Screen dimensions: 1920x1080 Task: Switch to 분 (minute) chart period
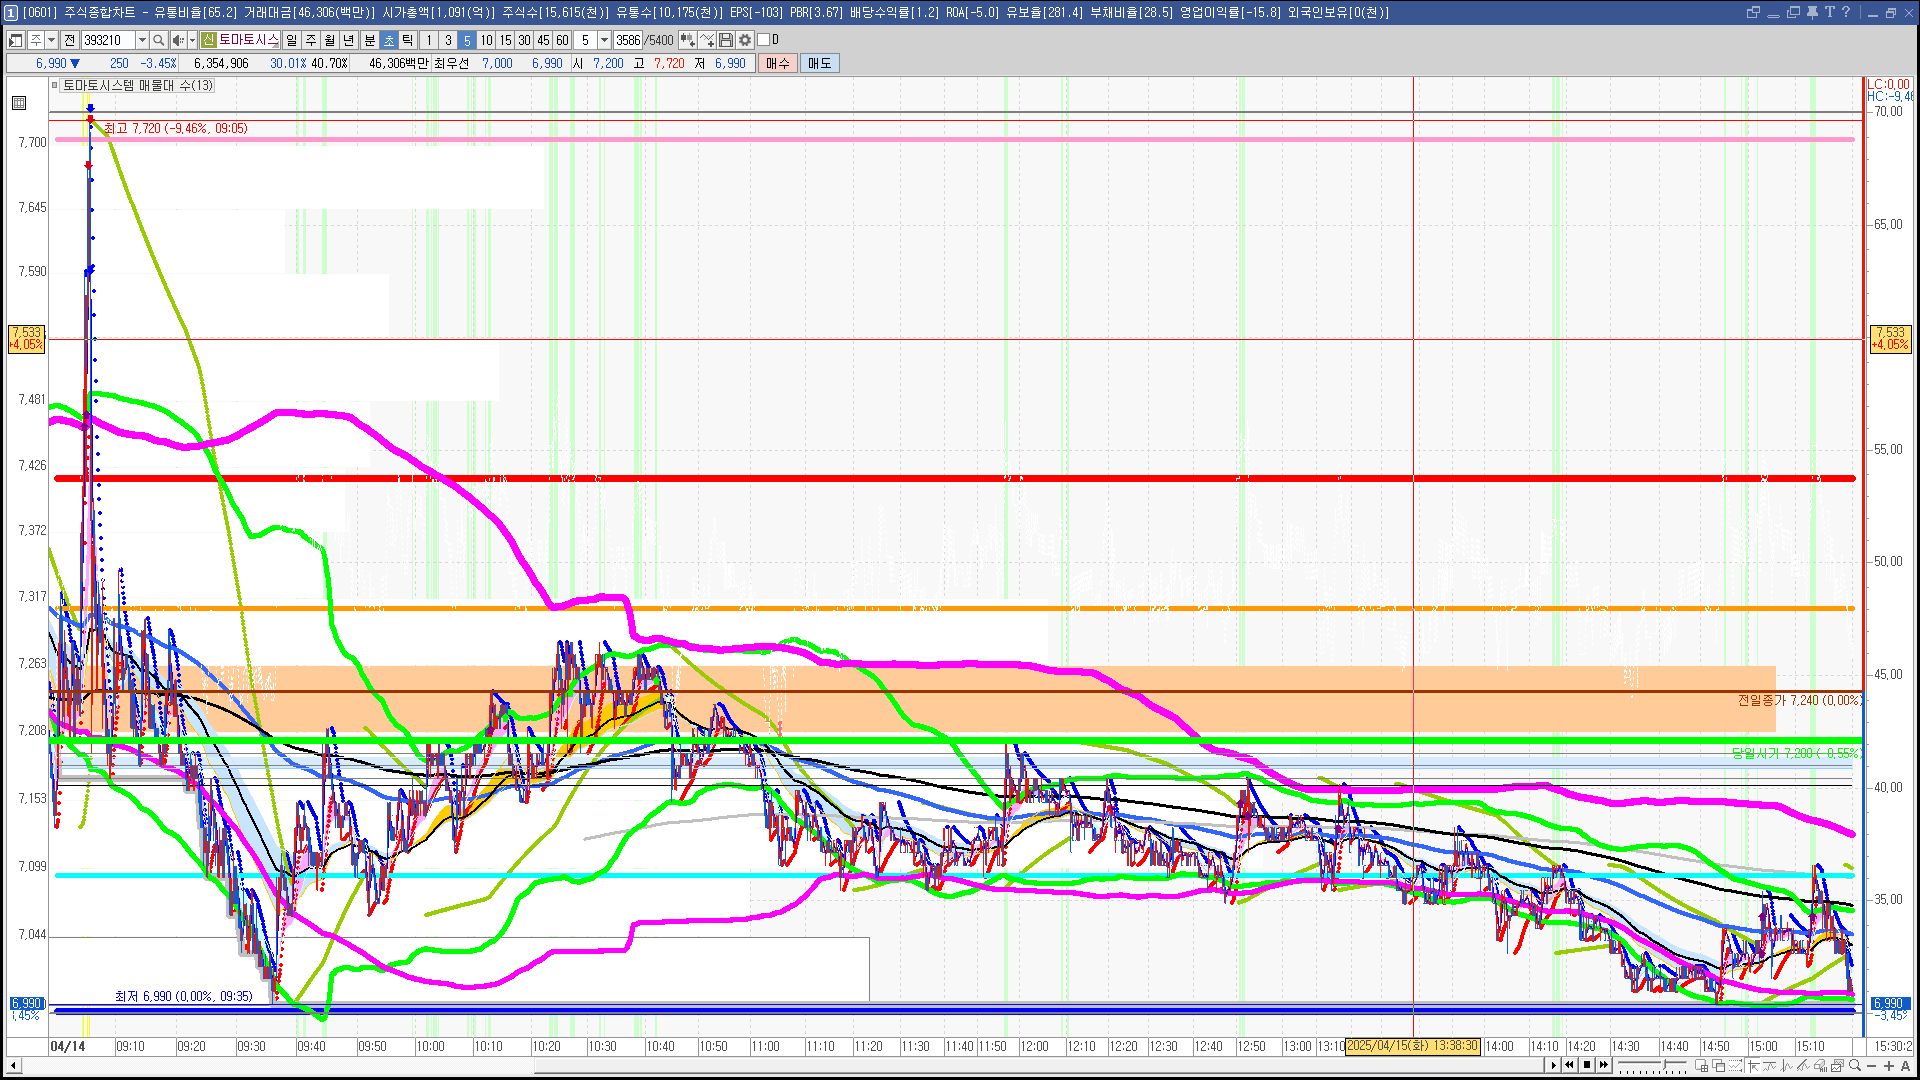tap(369, 40)
